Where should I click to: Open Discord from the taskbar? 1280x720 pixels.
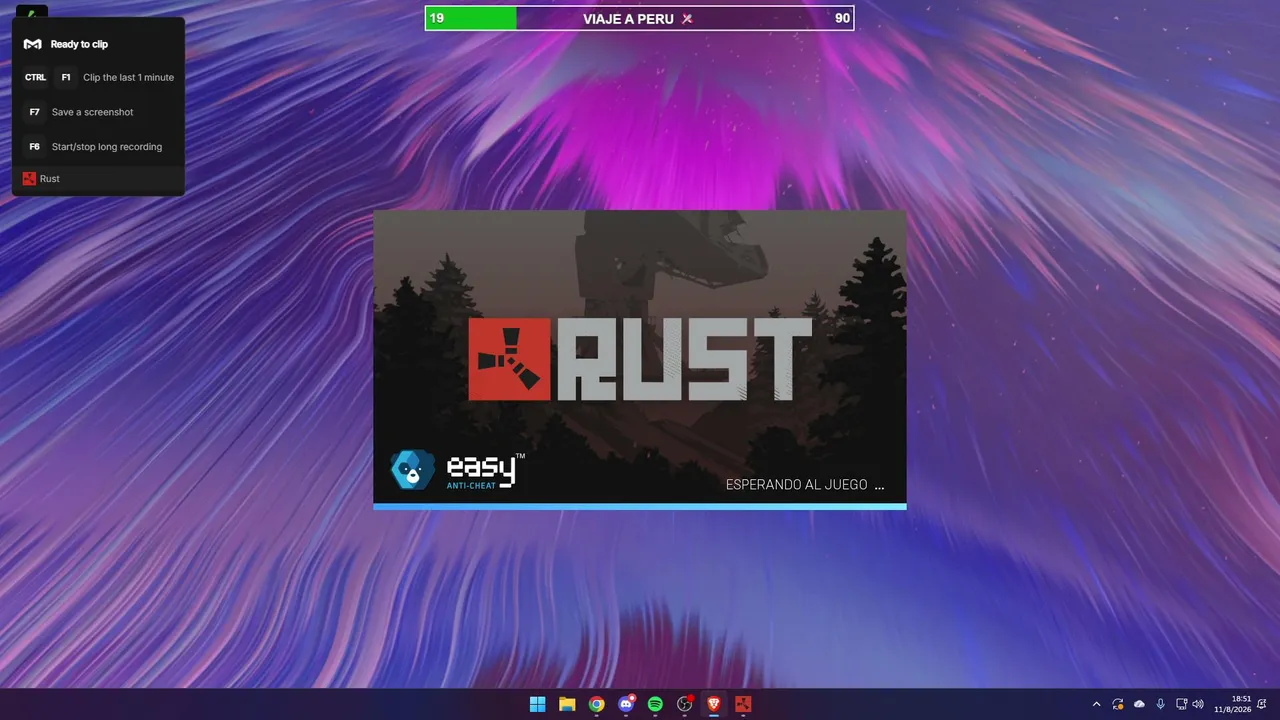626,704
